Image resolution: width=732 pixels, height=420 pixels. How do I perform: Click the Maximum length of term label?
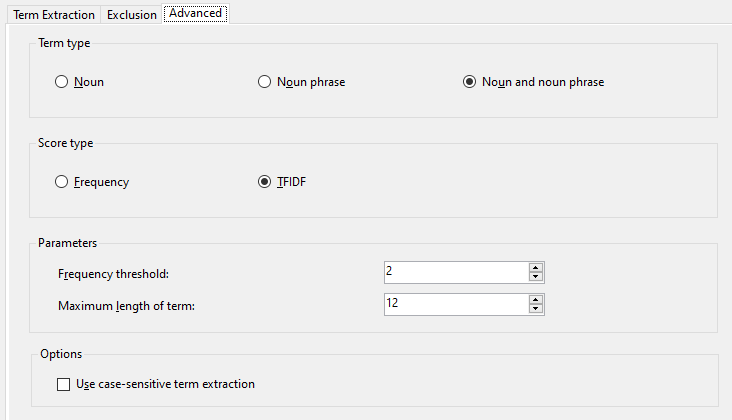(x=127, y=304)
